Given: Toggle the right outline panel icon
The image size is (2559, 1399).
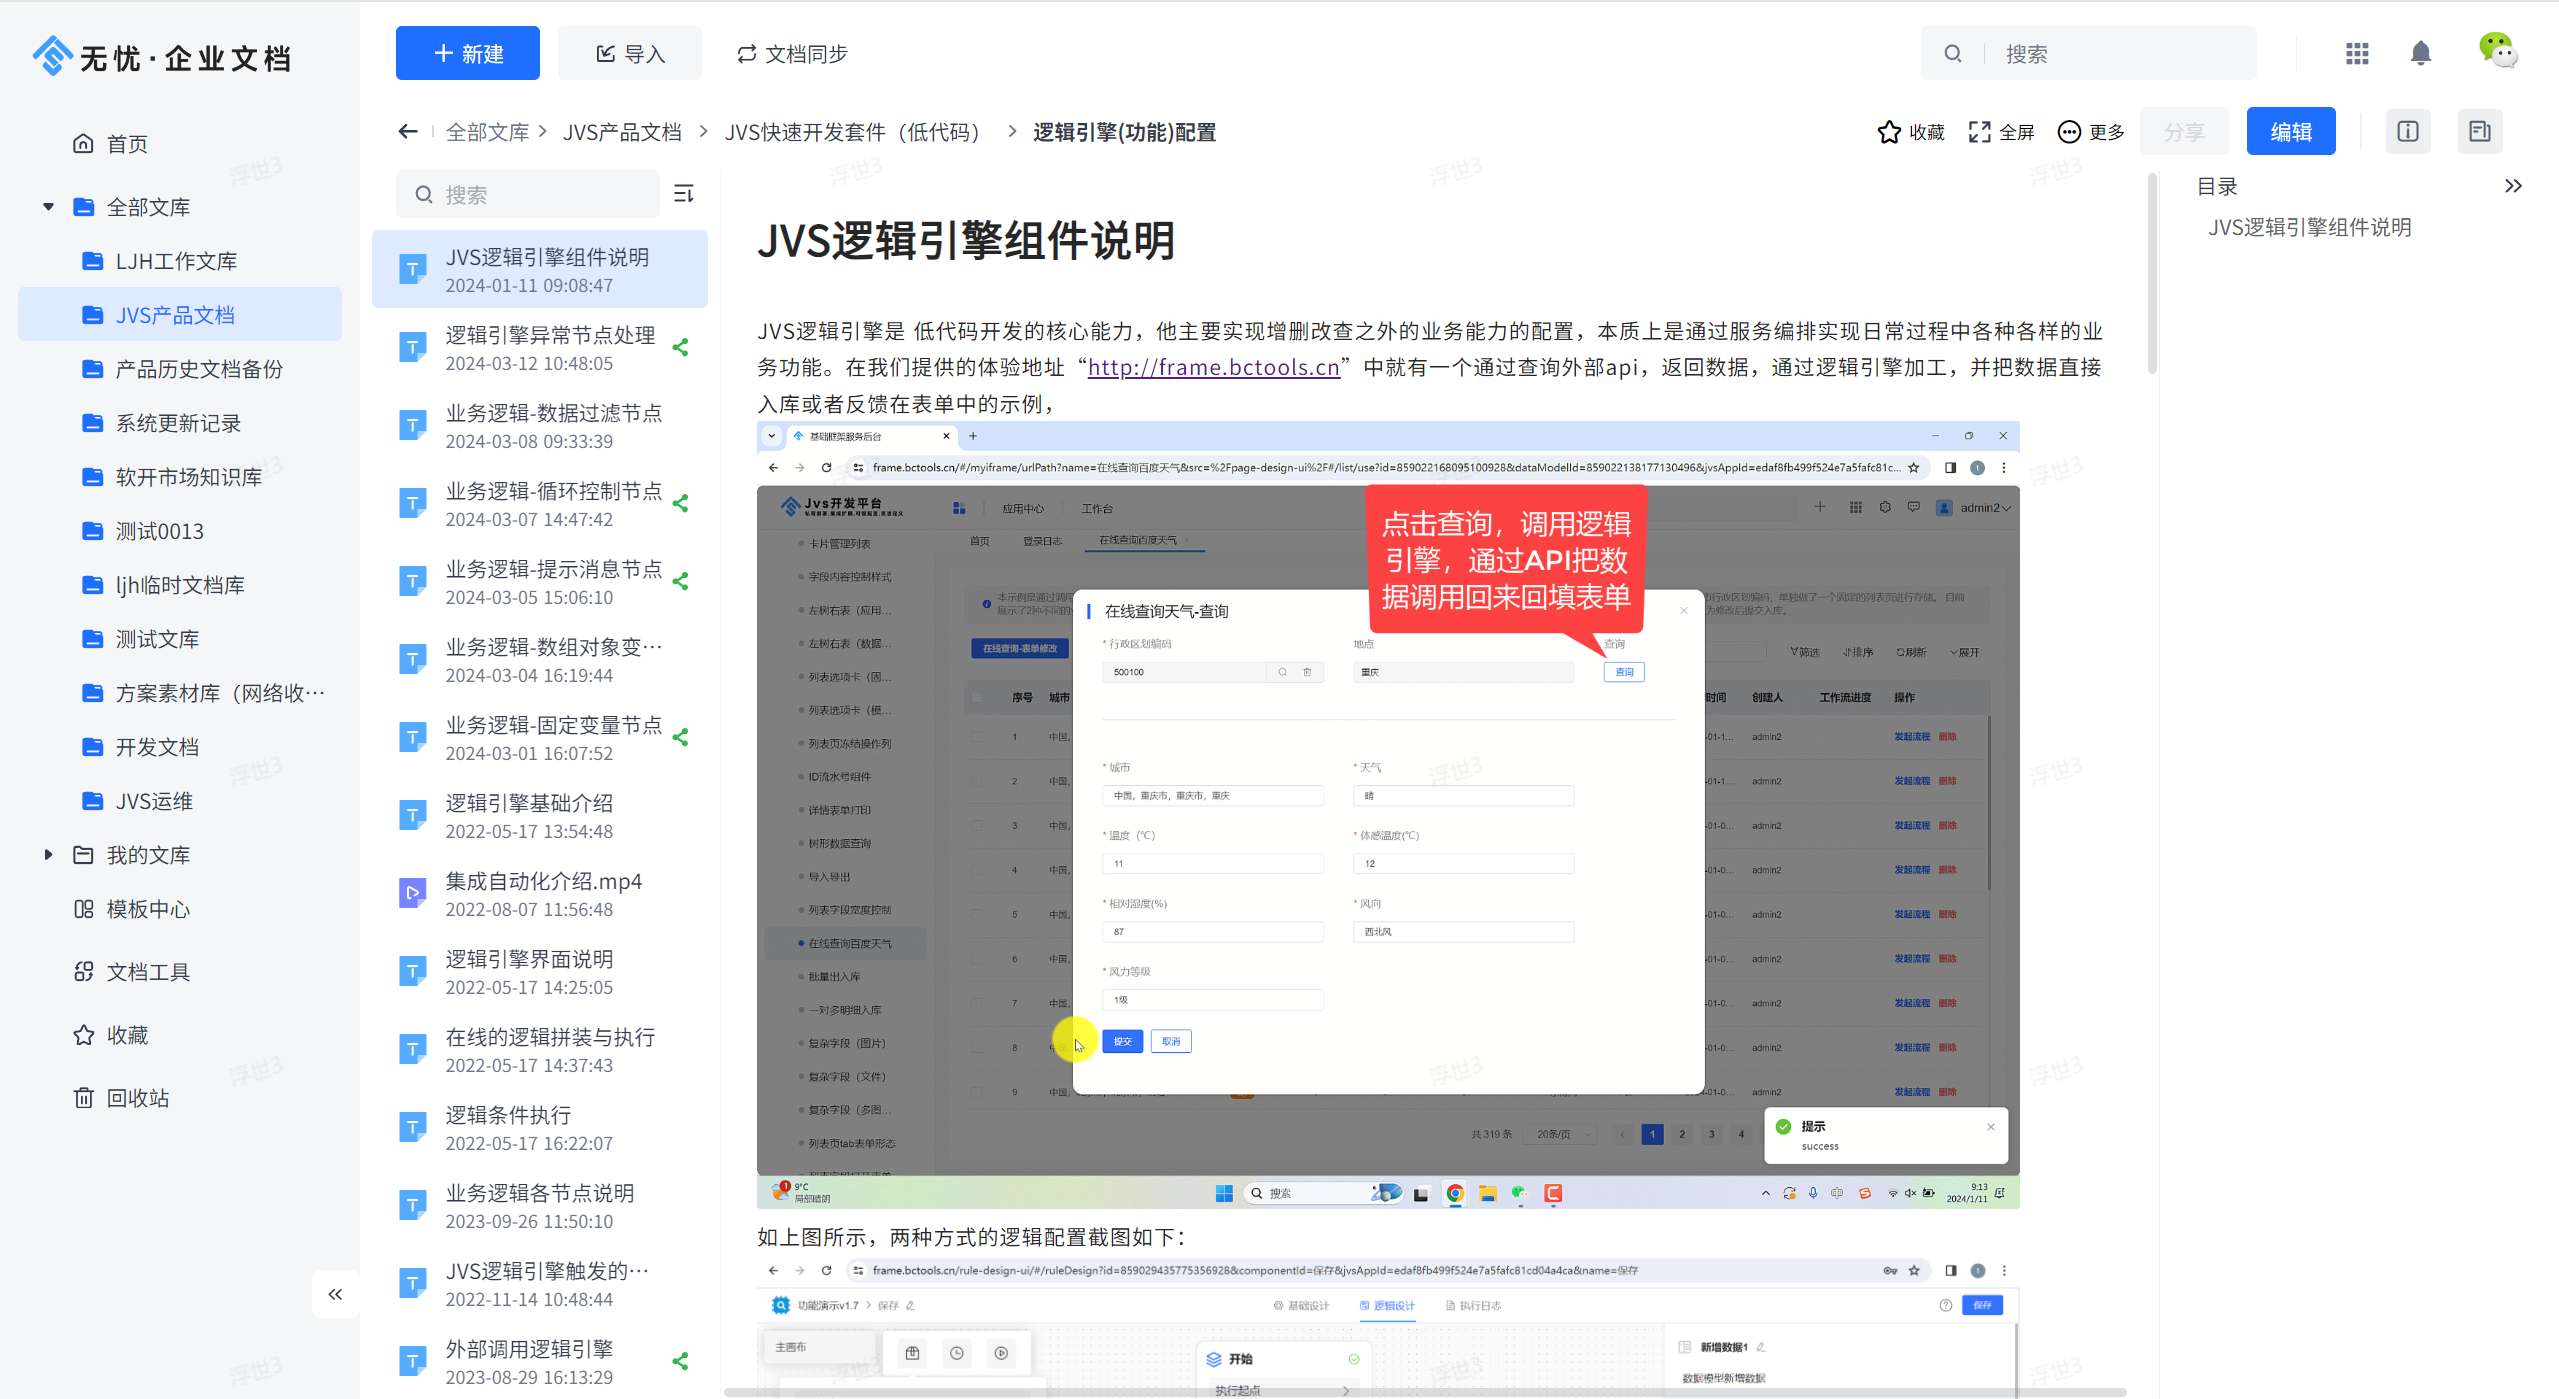Looking at the screenshot, I should 2479,132.
